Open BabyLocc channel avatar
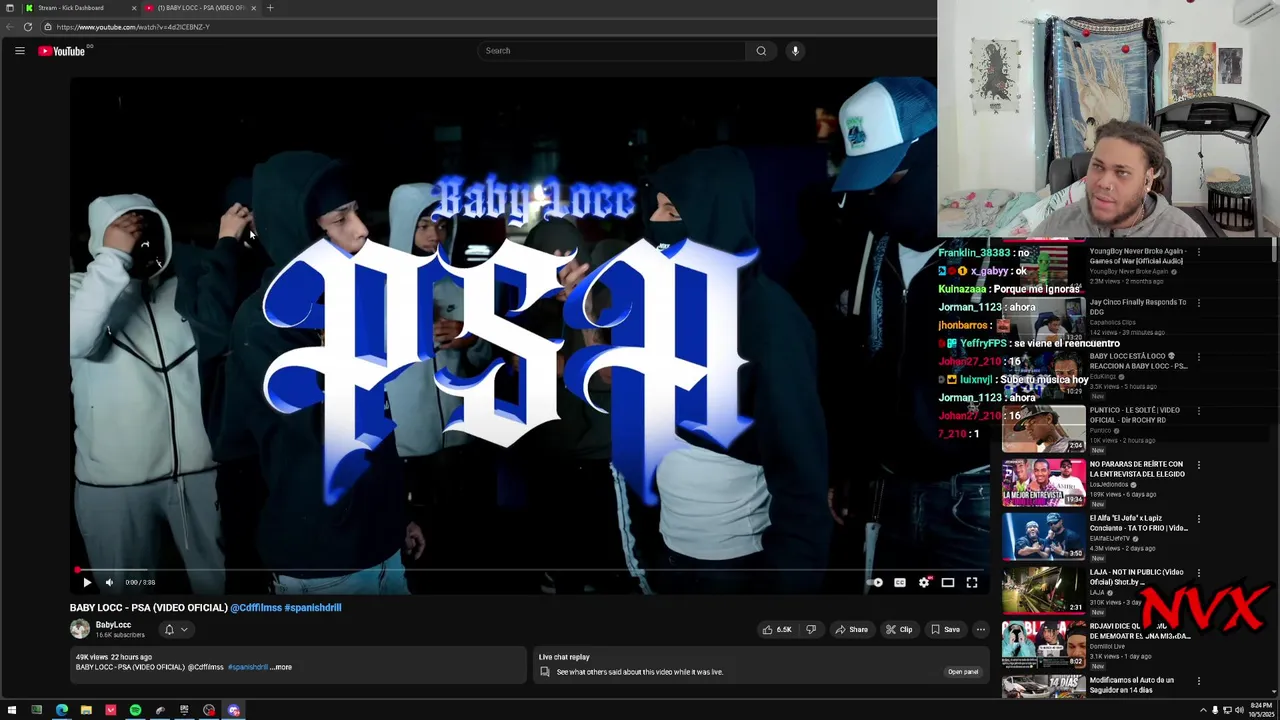1280x720 pixels. click(x=80, y=629)
